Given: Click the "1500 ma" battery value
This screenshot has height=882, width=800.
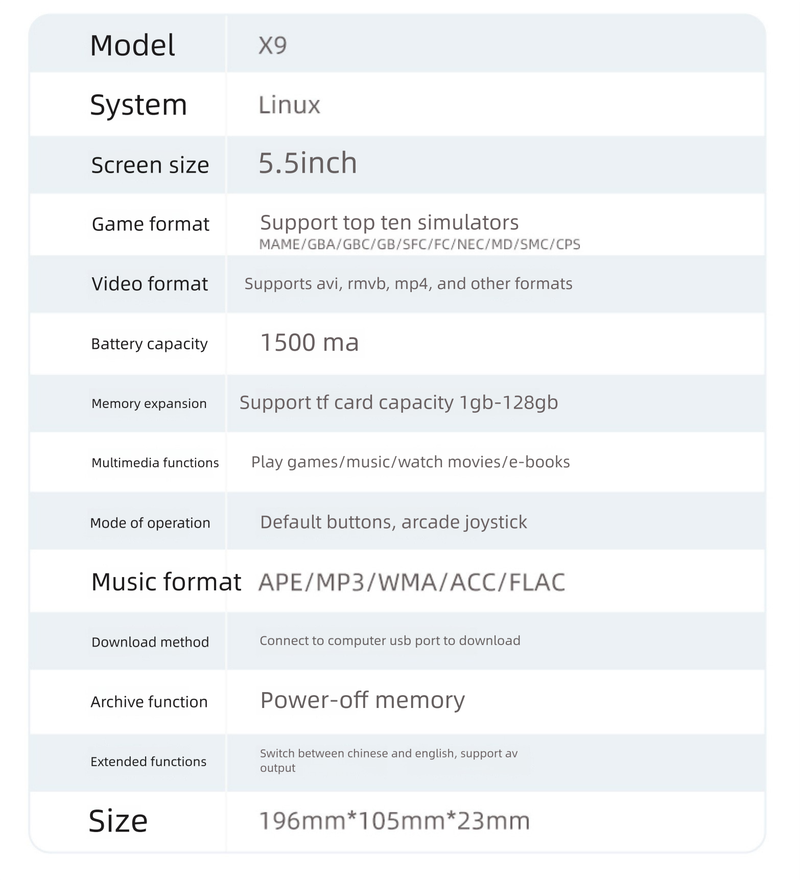Looking at the screenshot, I should pyautogui.click(x=309, y=343).
